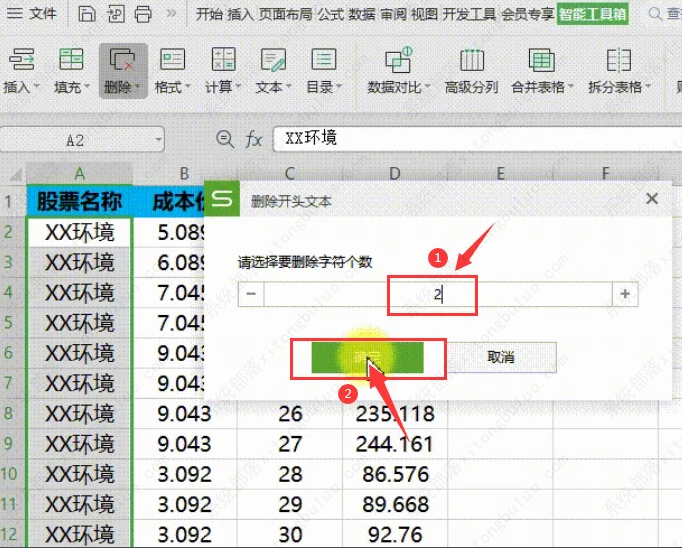The image size is (682, 548).
Task: Click the 文本 toolbox icon
Action: [x=273, y=60]
